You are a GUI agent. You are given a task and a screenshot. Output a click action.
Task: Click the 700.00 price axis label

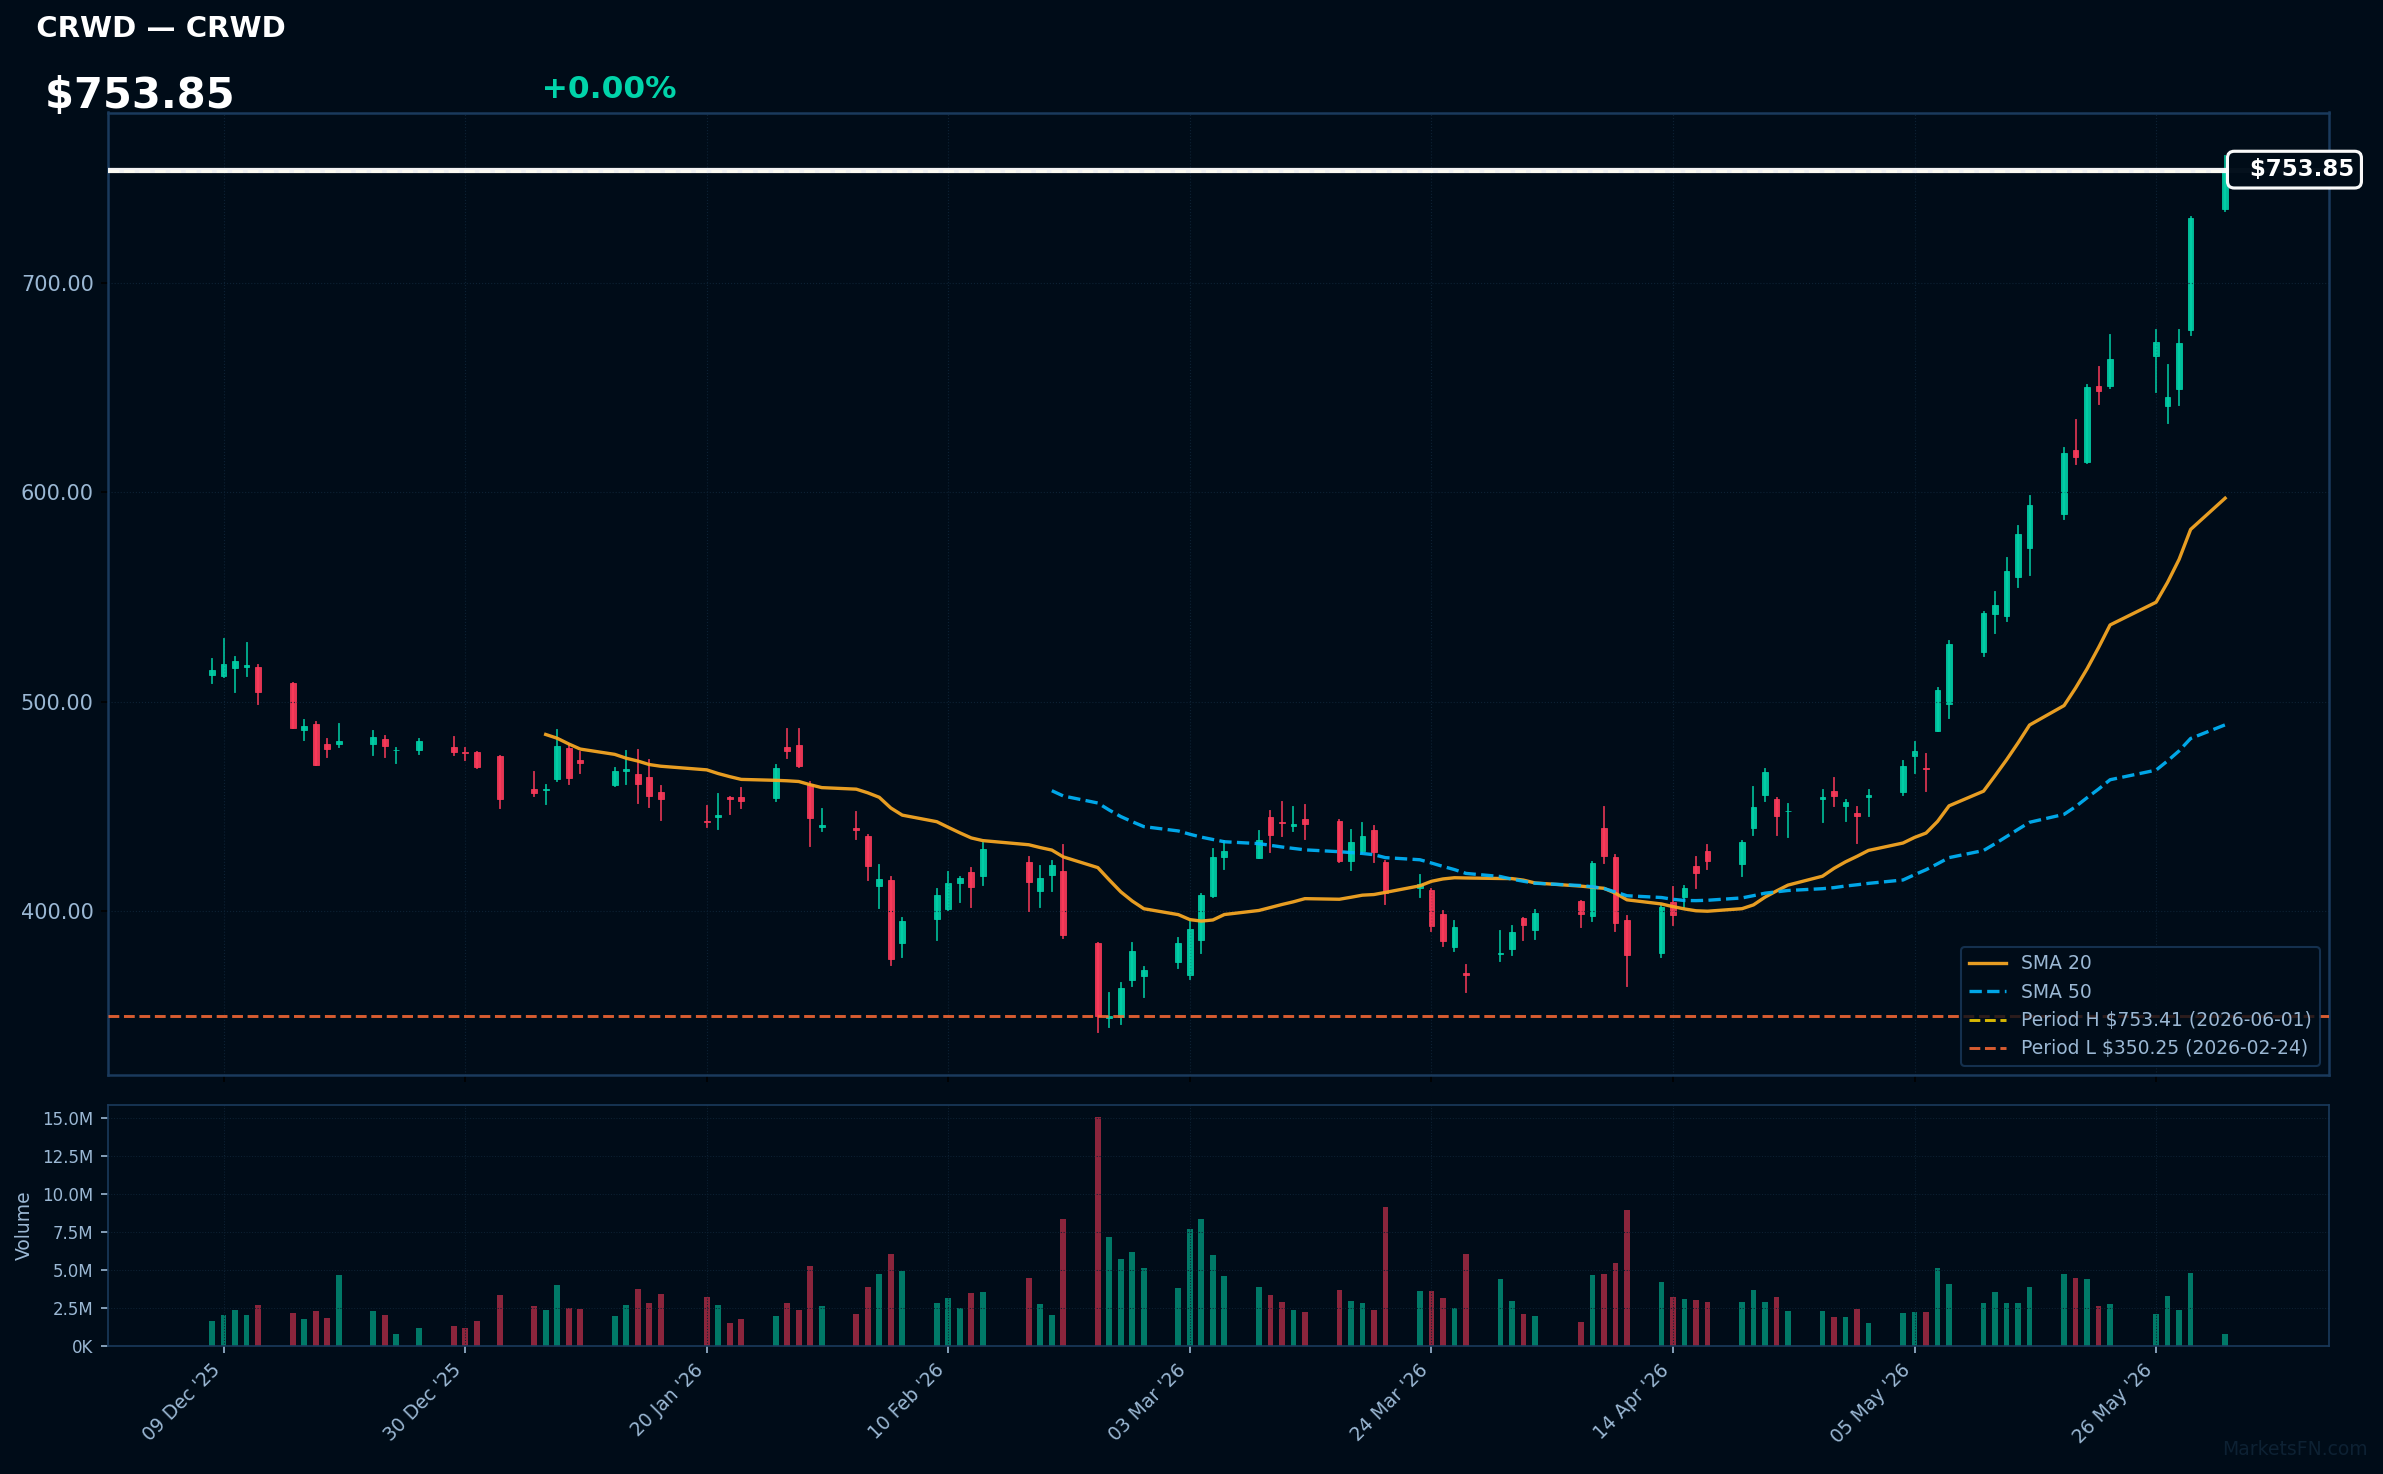pyautogui.click(x=57, y=284)
